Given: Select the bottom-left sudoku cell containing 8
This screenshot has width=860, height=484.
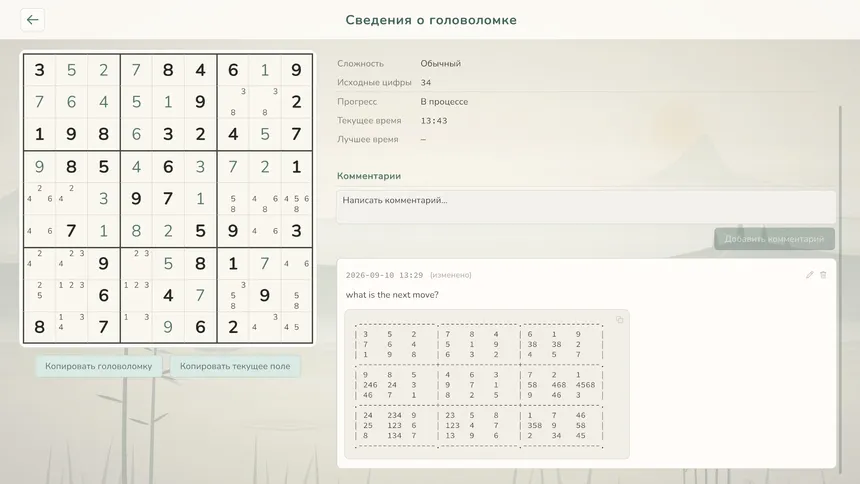Looking at the screenshot, I should (39, 327).
